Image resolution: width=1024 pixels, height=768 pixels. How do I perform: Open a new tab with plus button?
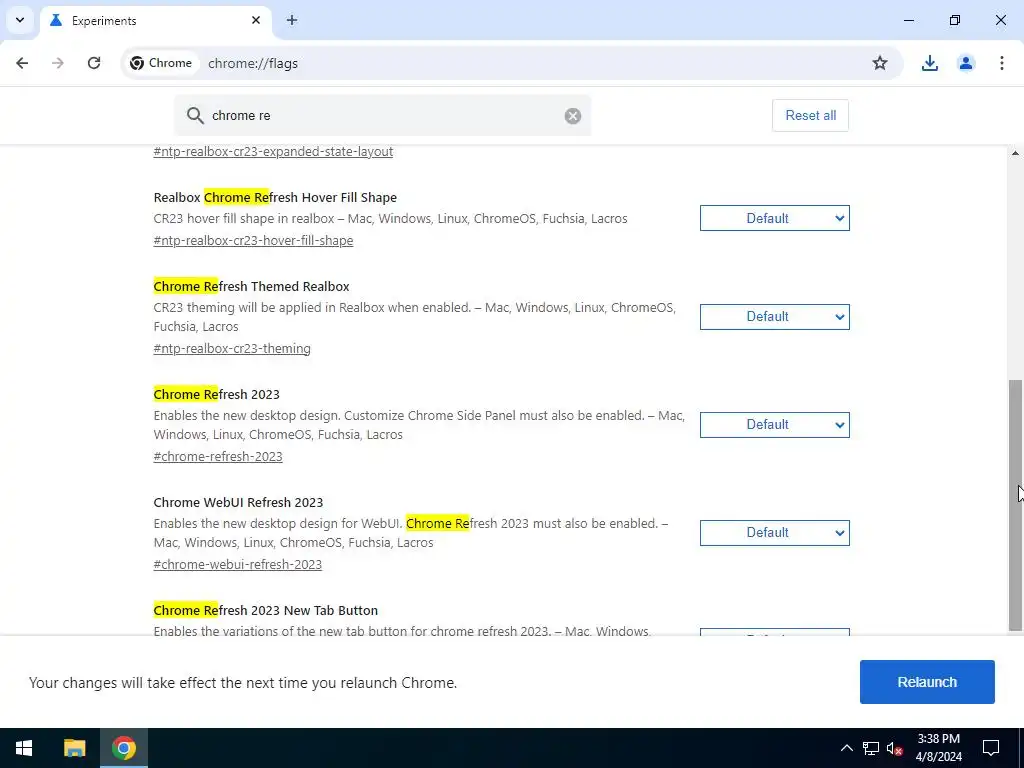292,20
